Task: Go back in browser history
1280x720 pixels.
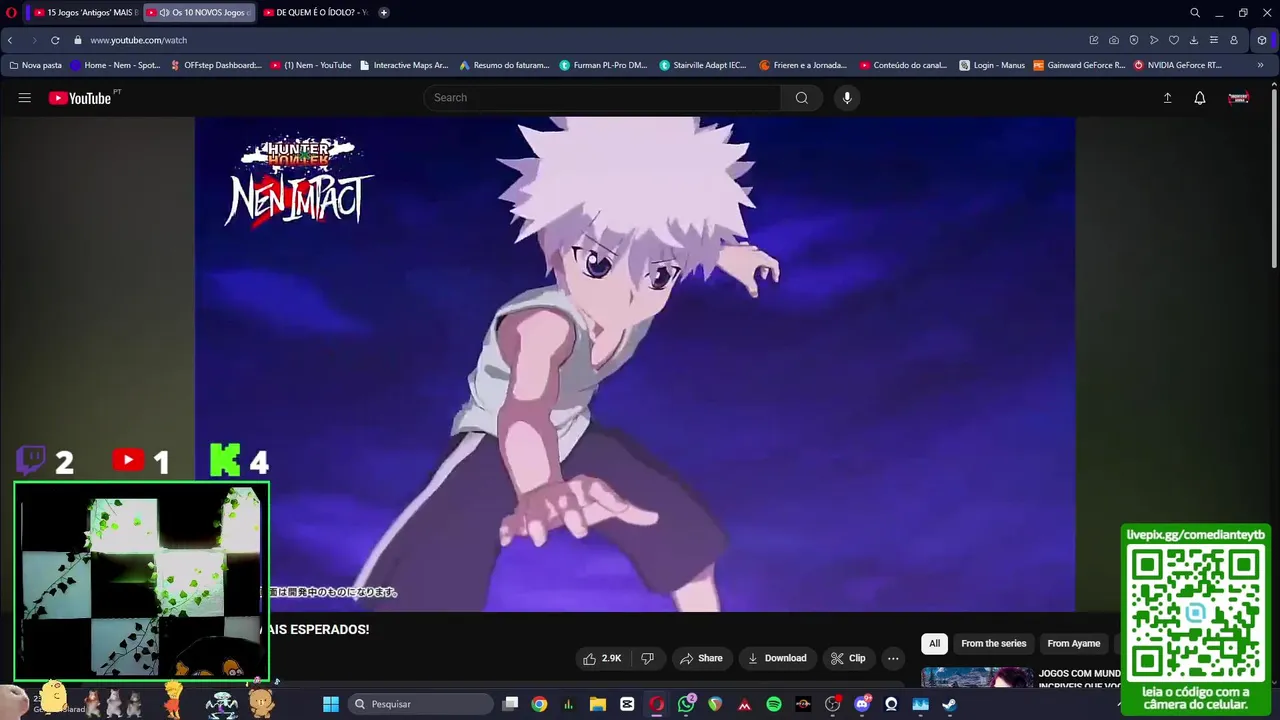Action: coord(10,40)
